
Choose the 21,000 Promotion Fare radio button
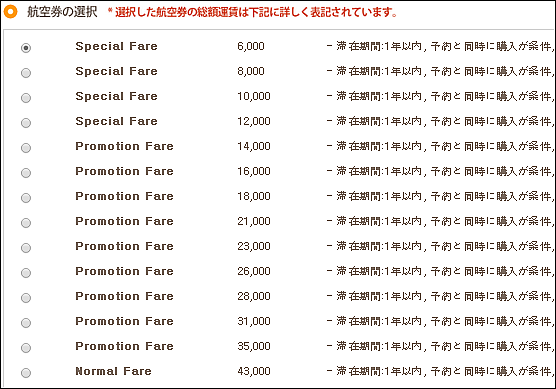26,223
